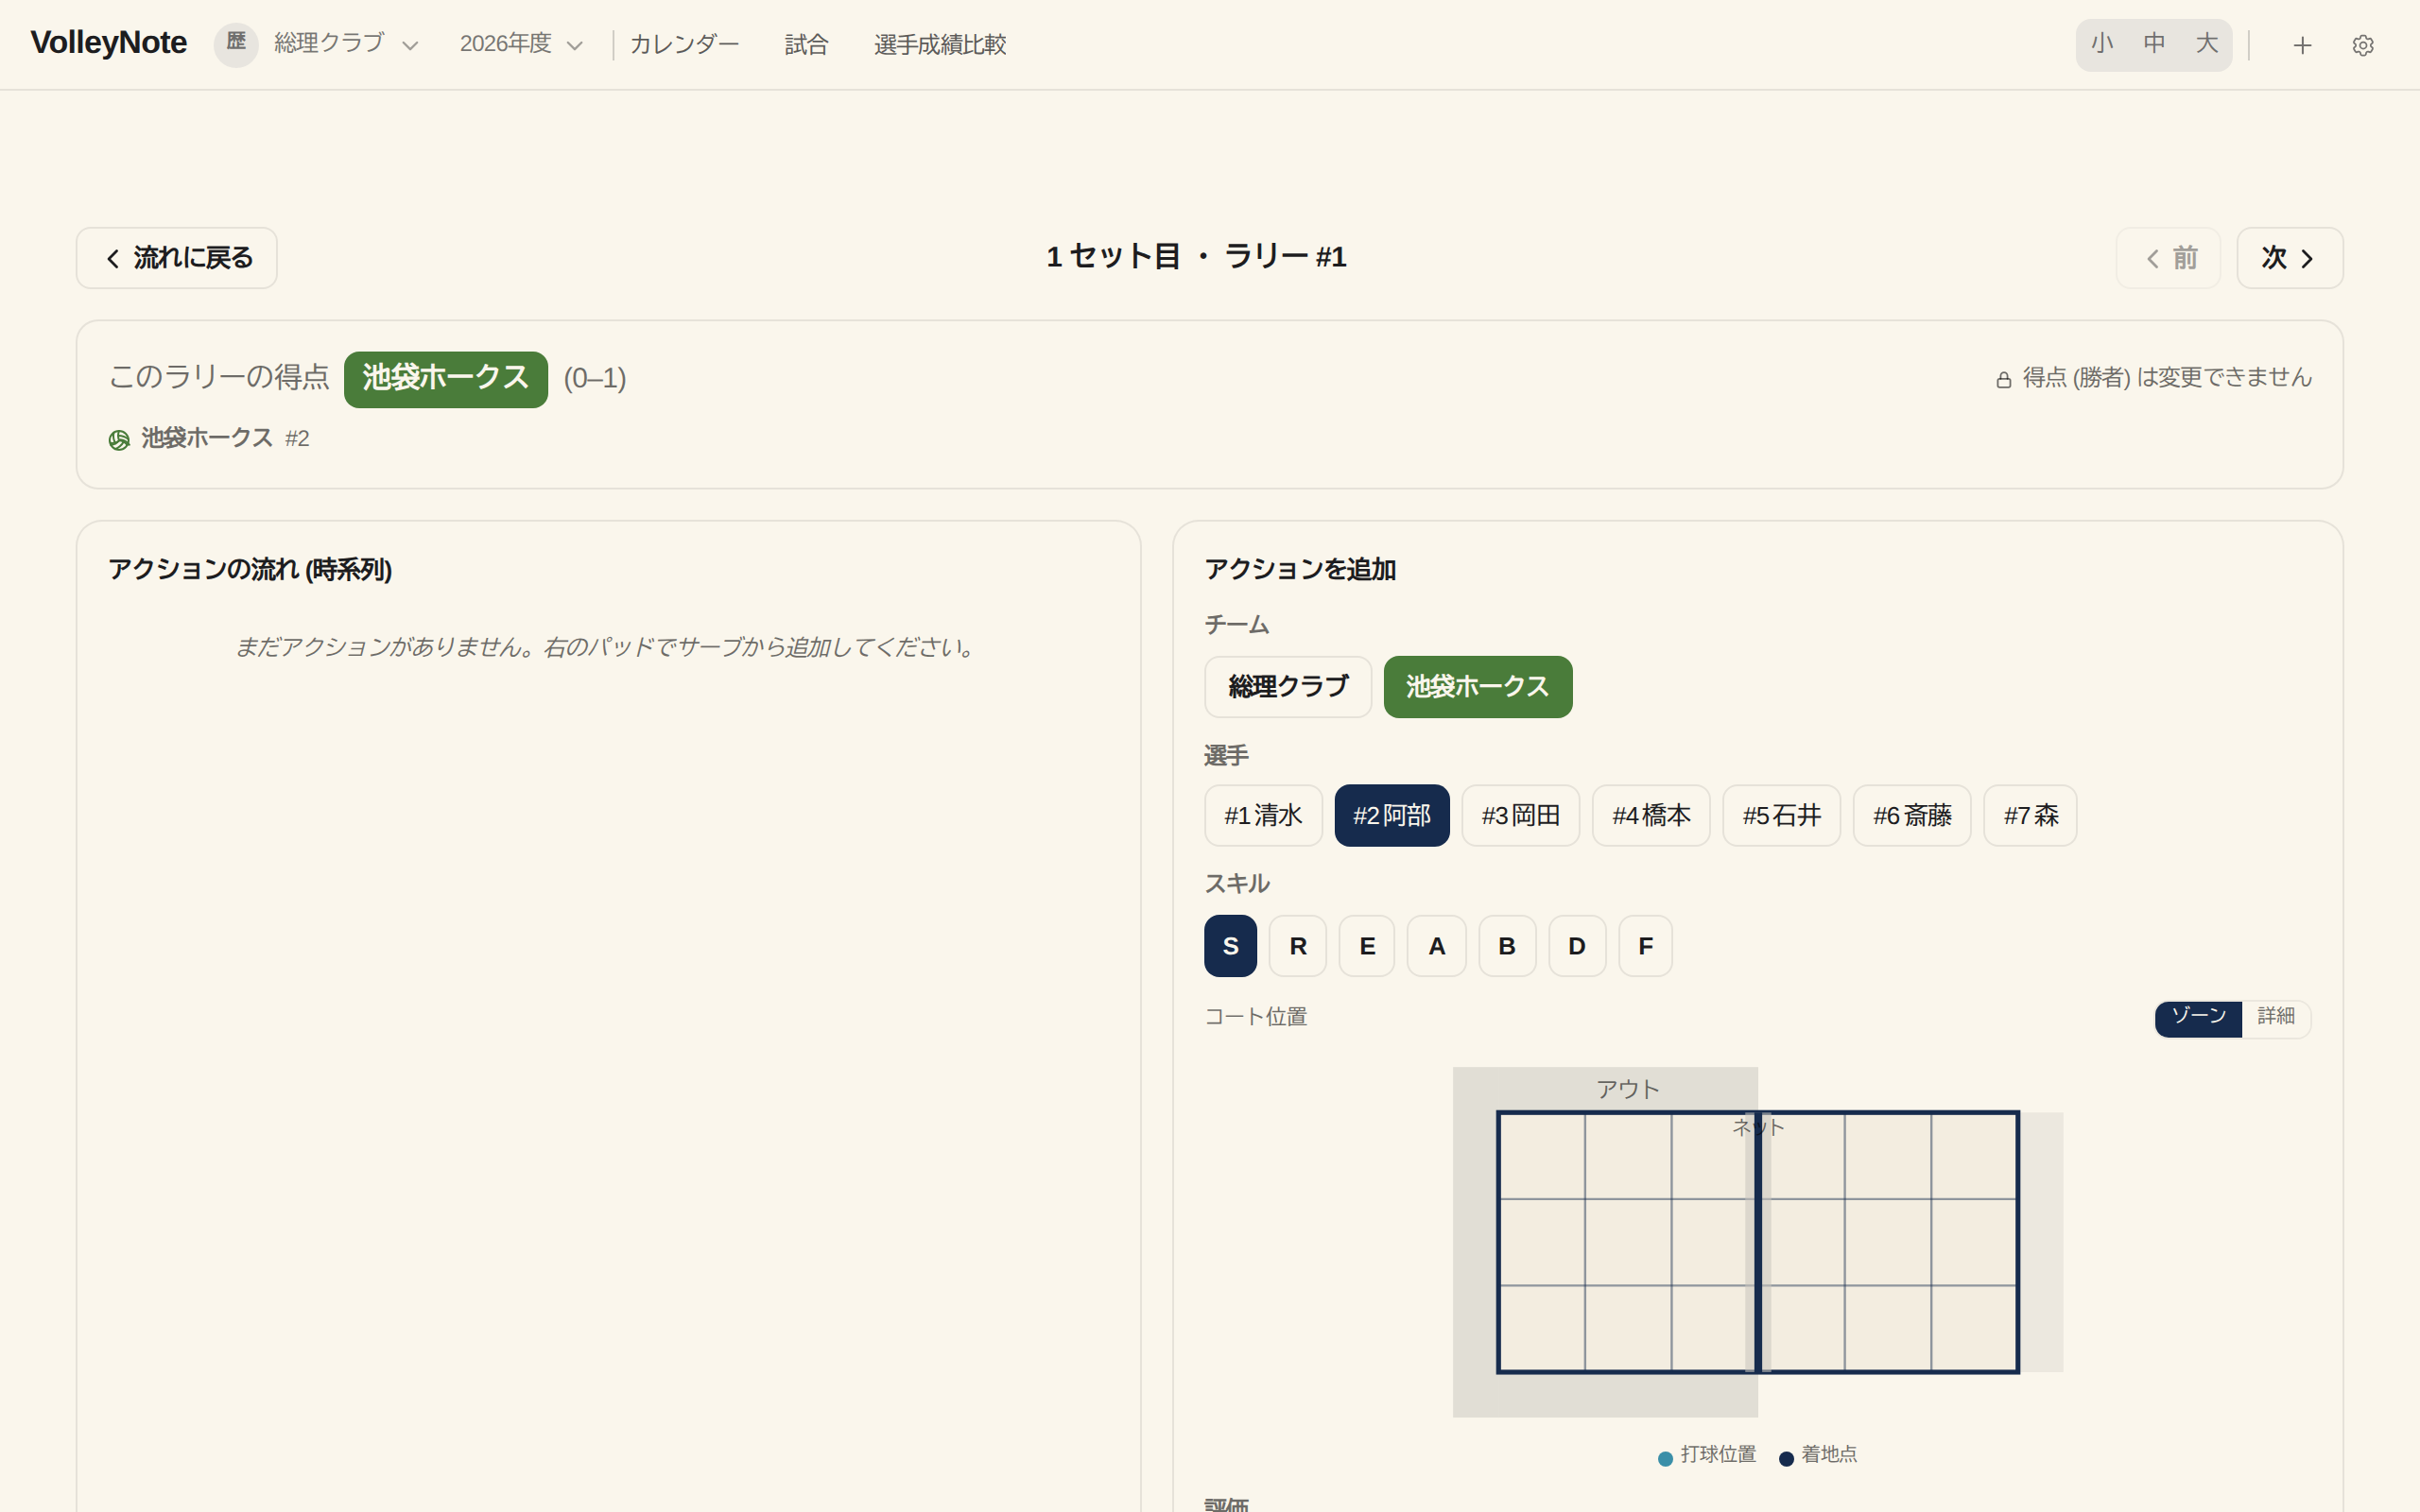Open the 選手成績比較 page

point(939,44)
